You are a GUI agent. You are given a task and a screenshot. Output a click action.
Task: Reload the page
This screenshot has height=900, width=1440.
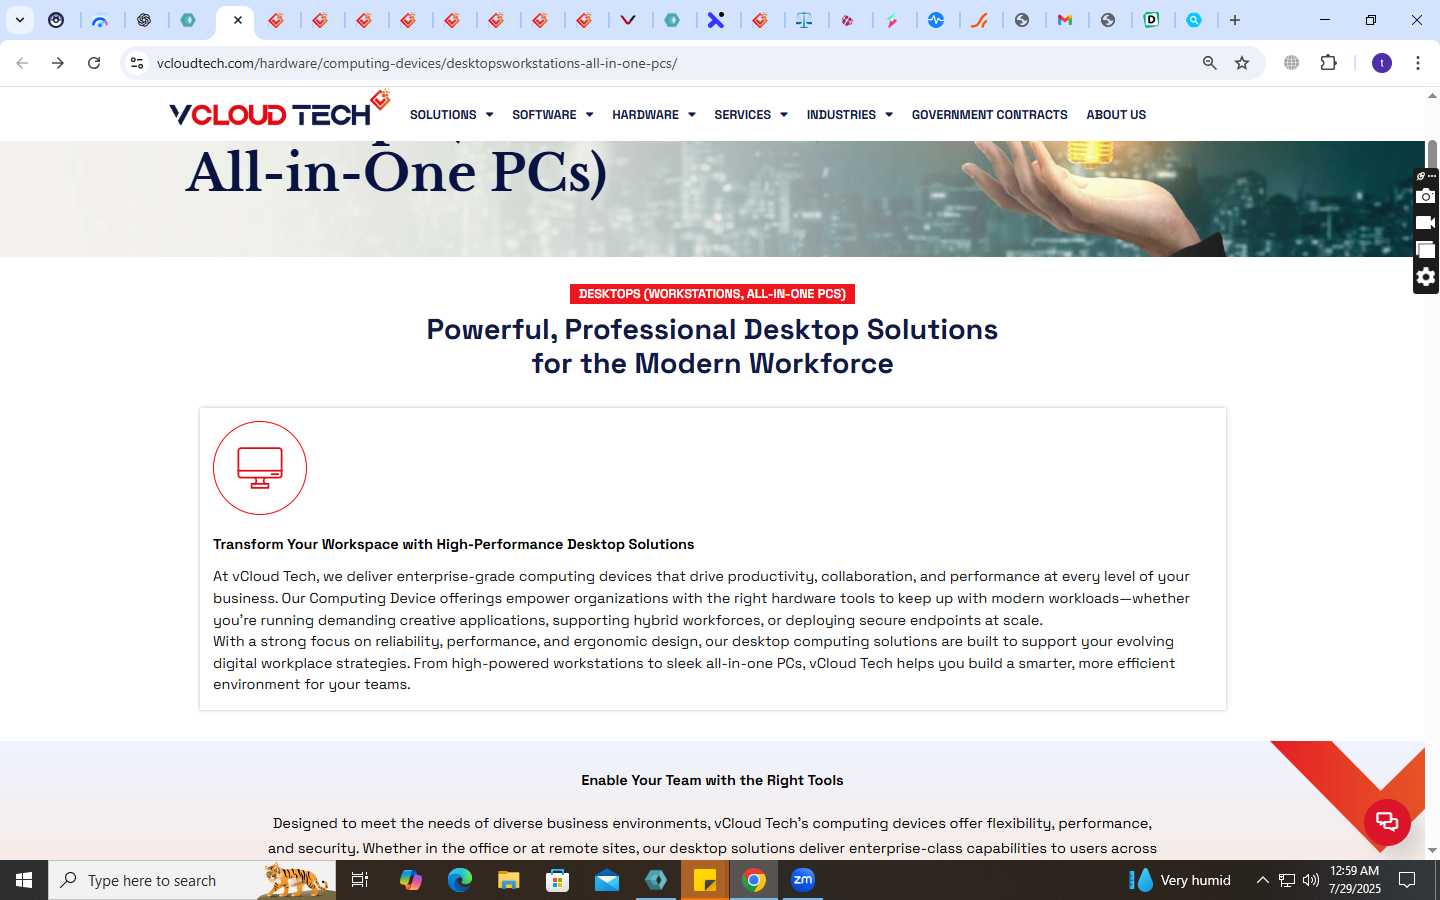[94, 63]
